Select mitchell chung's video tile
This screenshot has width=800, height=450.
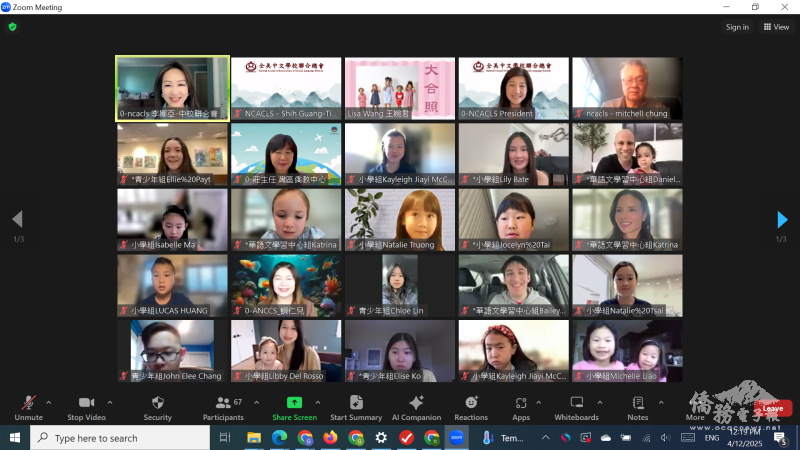tap(627, 88)
